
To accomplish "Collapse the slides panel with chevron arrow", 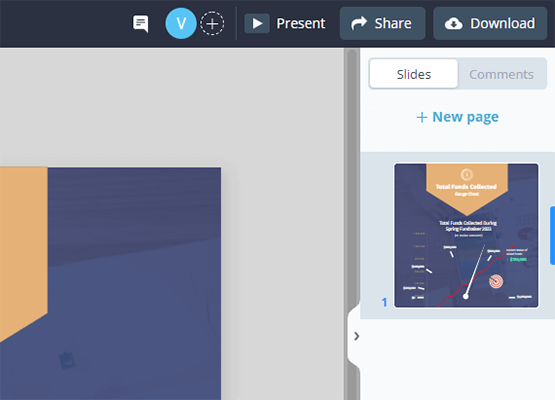I will [x=356, y=336].
